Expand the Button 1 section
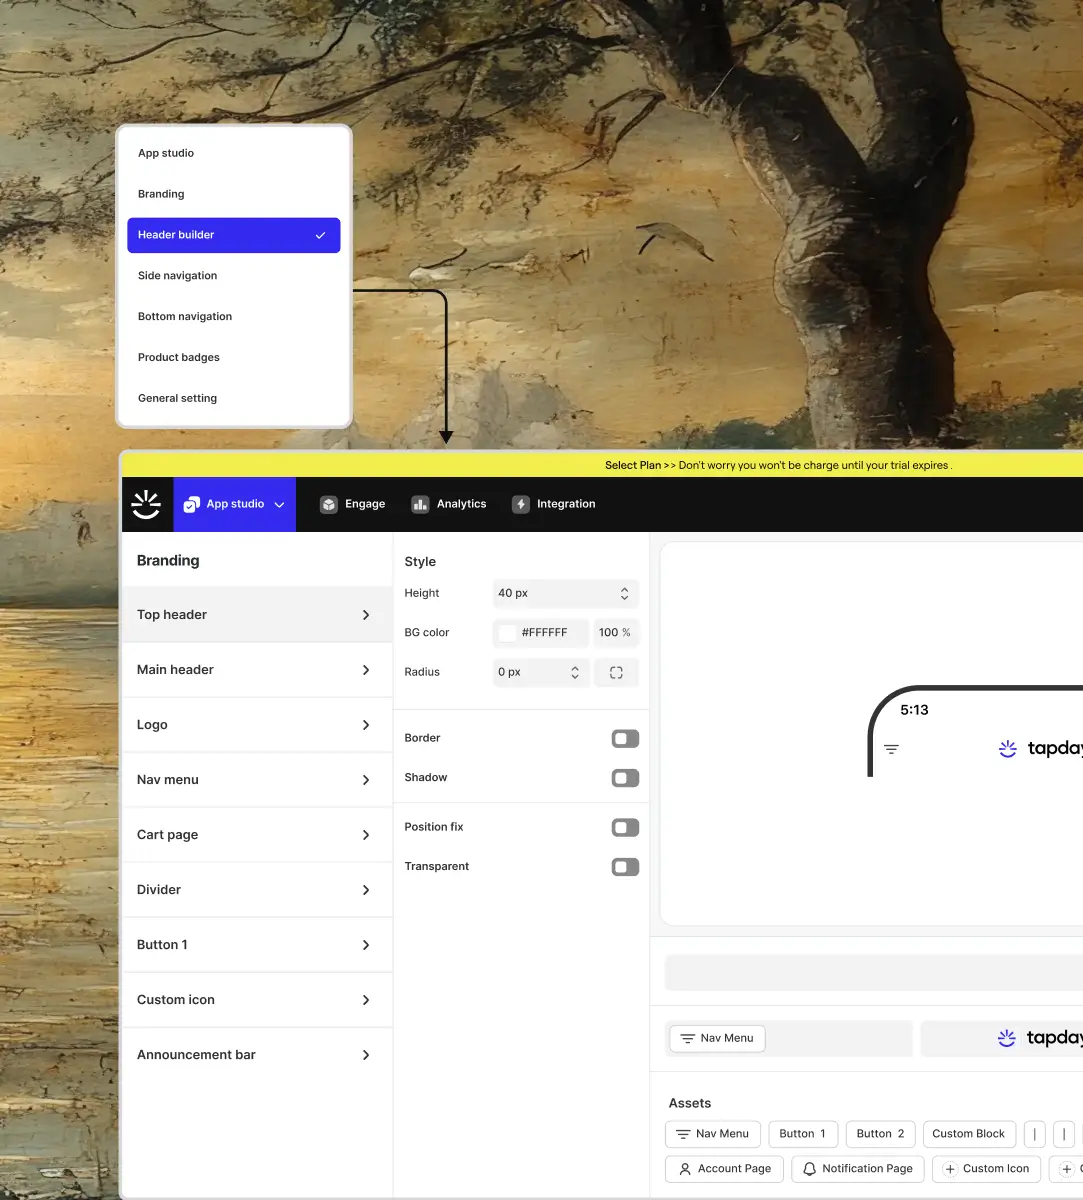 (256, 945)
